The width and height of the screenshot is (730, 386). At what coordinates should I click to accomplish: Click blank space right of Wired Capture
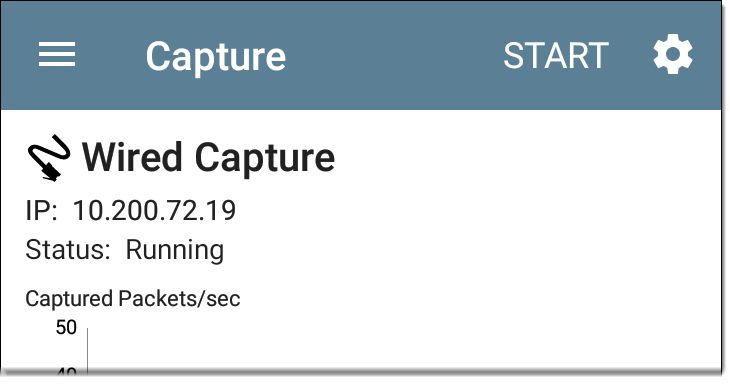pyautogui.click(x=526, y=158)
